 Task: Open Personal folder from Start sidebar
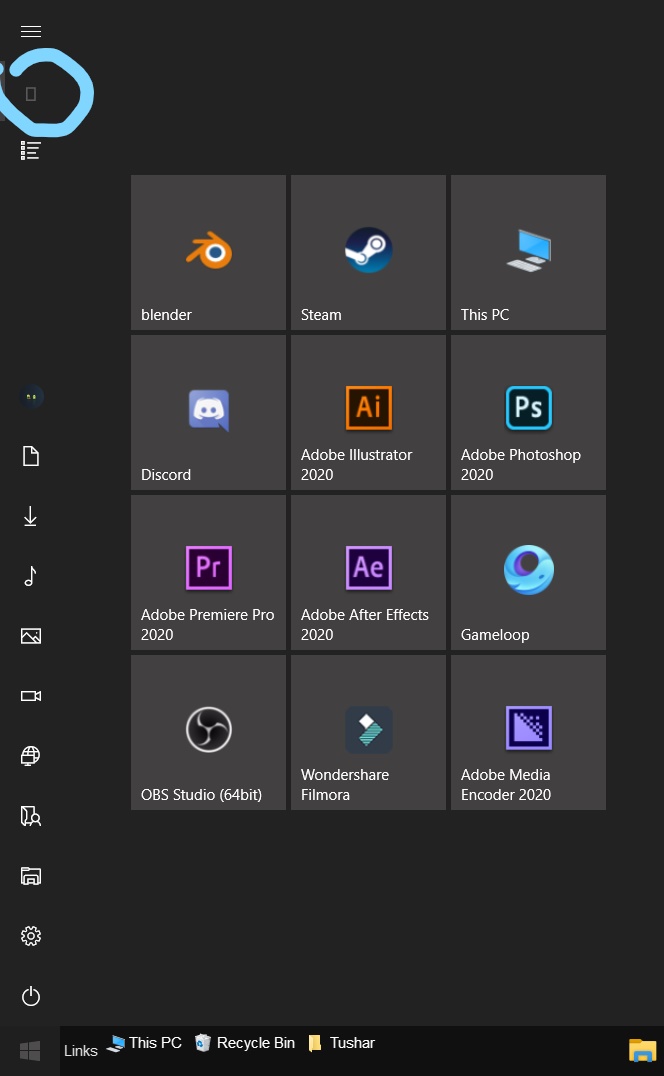tap(31, 816)
